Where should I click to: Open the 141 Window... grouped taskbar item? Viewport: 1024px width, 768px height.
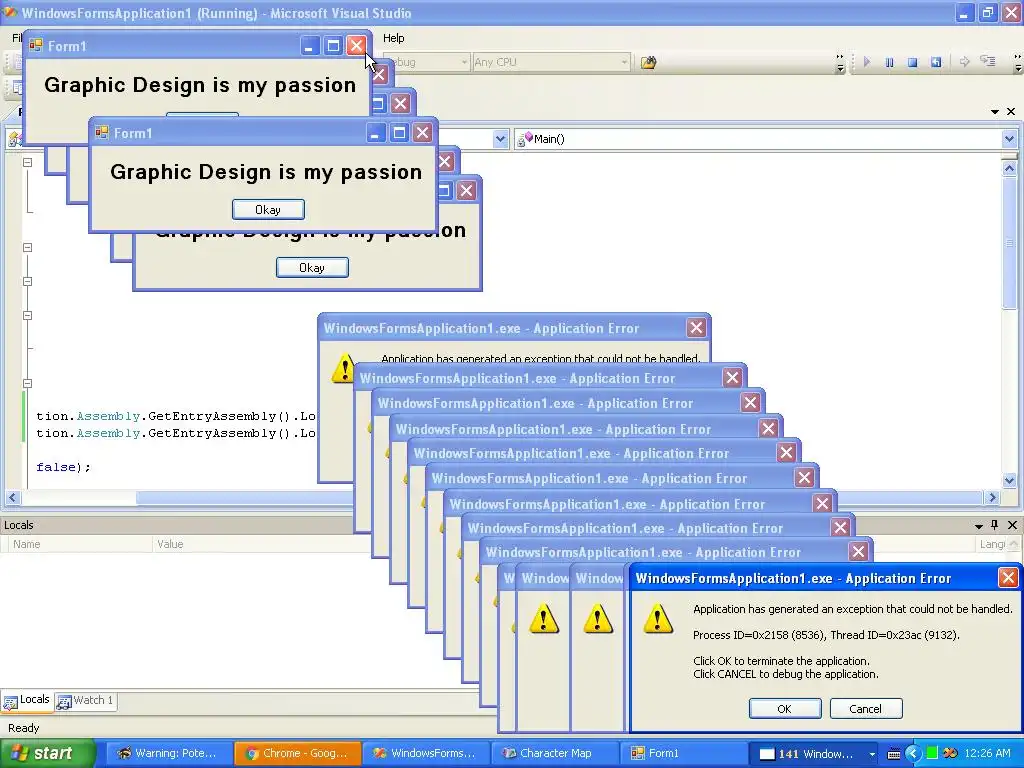point(814,754)
